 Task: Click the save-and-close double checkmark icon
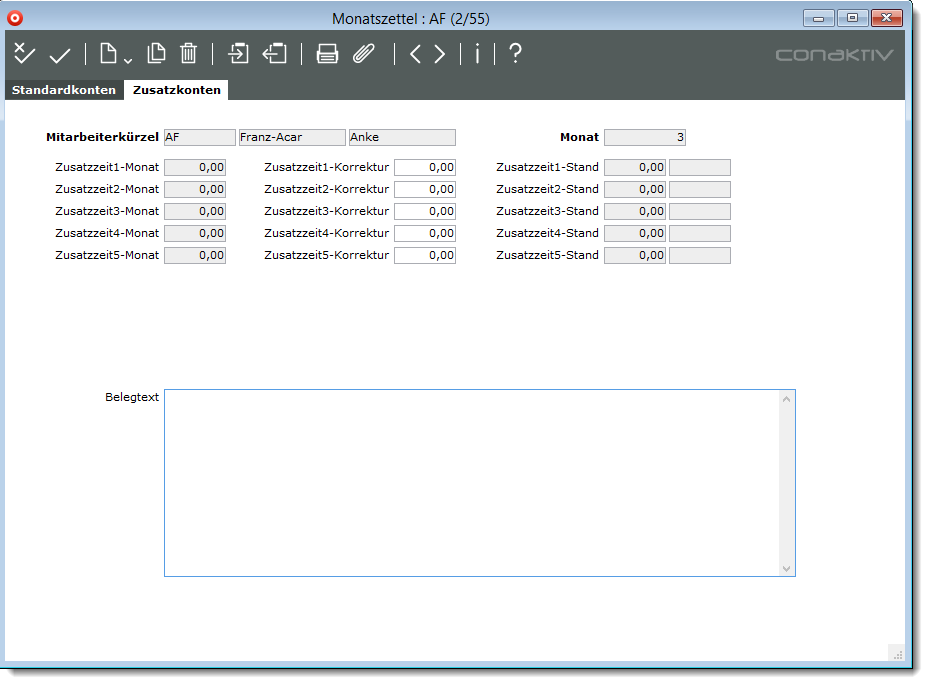[24, 54]
